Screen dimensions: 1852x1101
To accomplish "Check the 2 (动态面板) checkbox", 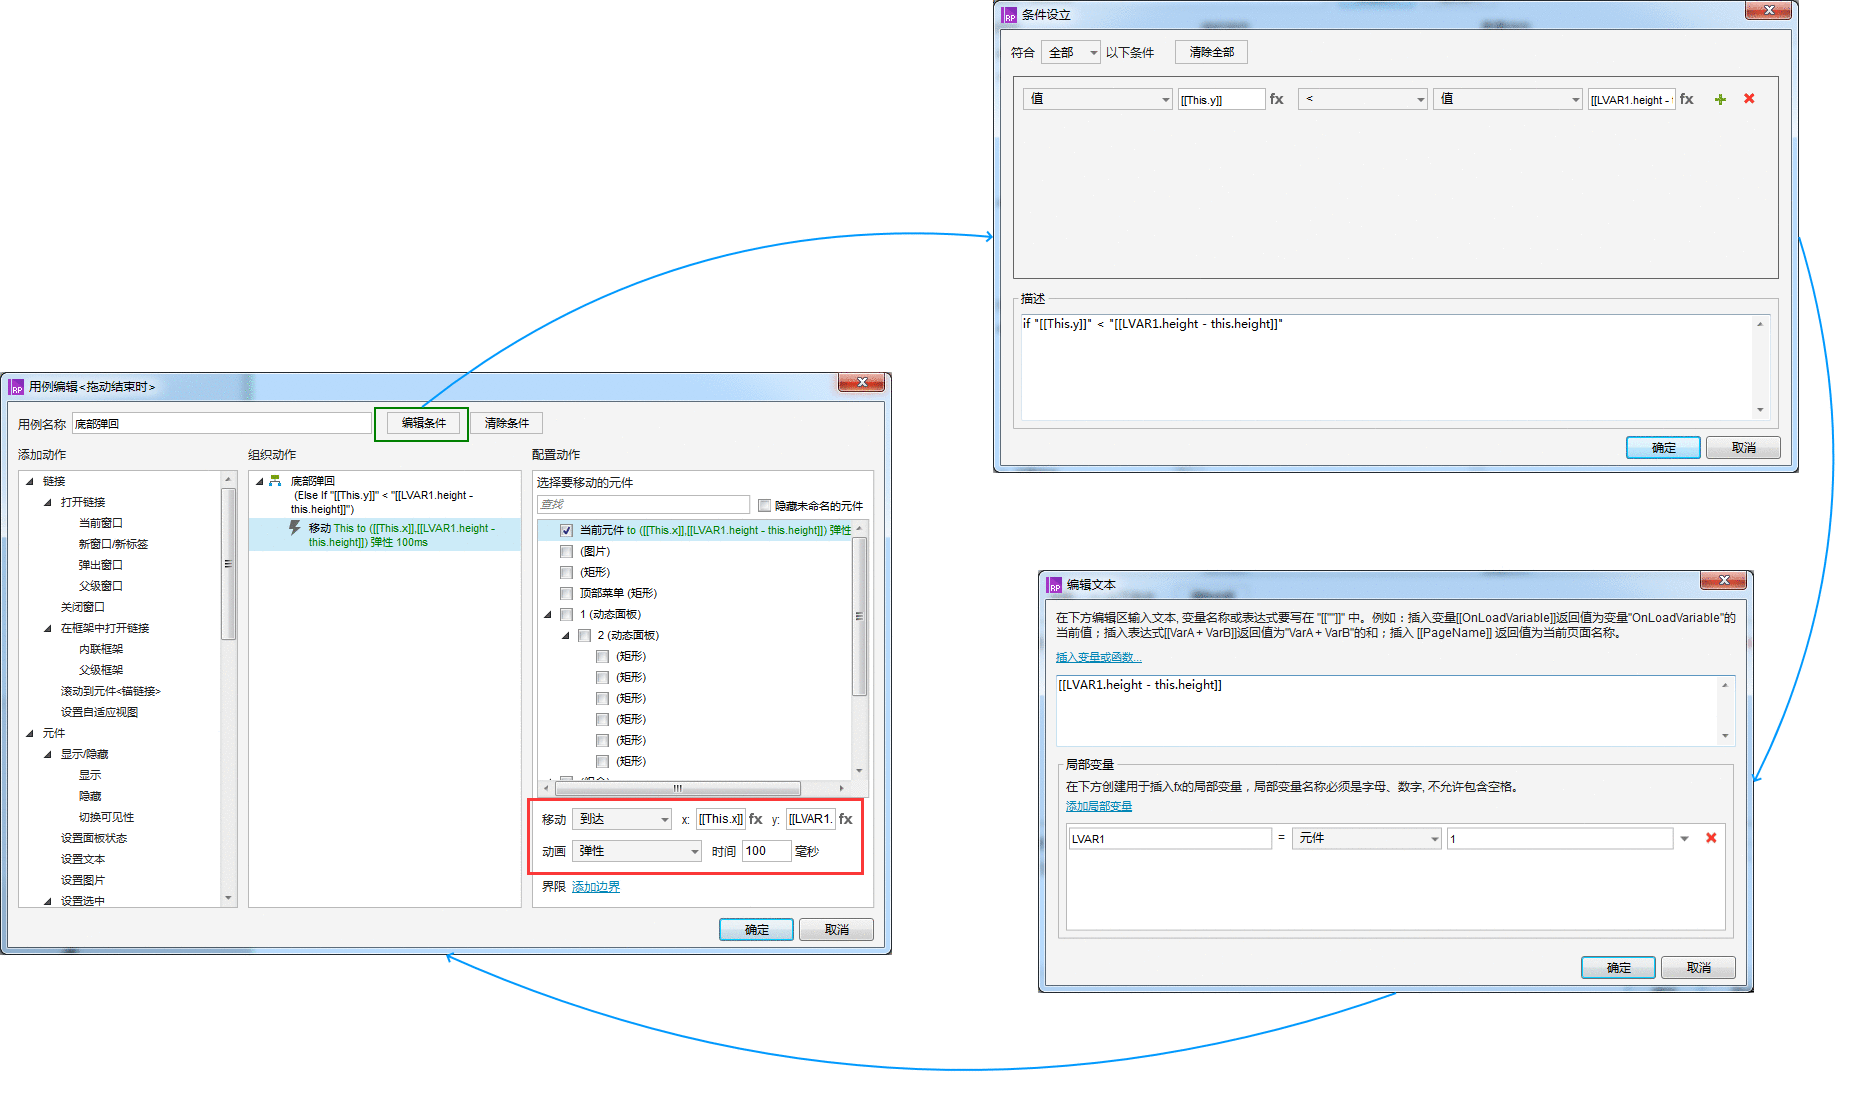I will 584,635.
